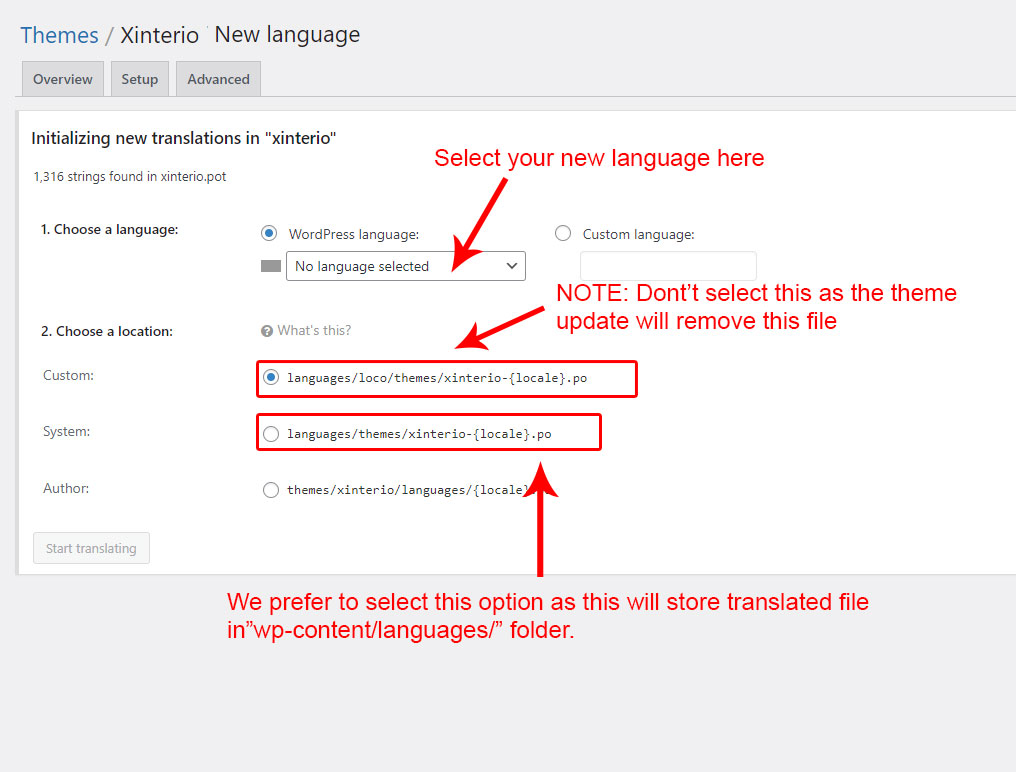The image size is (1016, 772).
Task: Click the "What's this?" help link
Action: [x=314, y=330]
